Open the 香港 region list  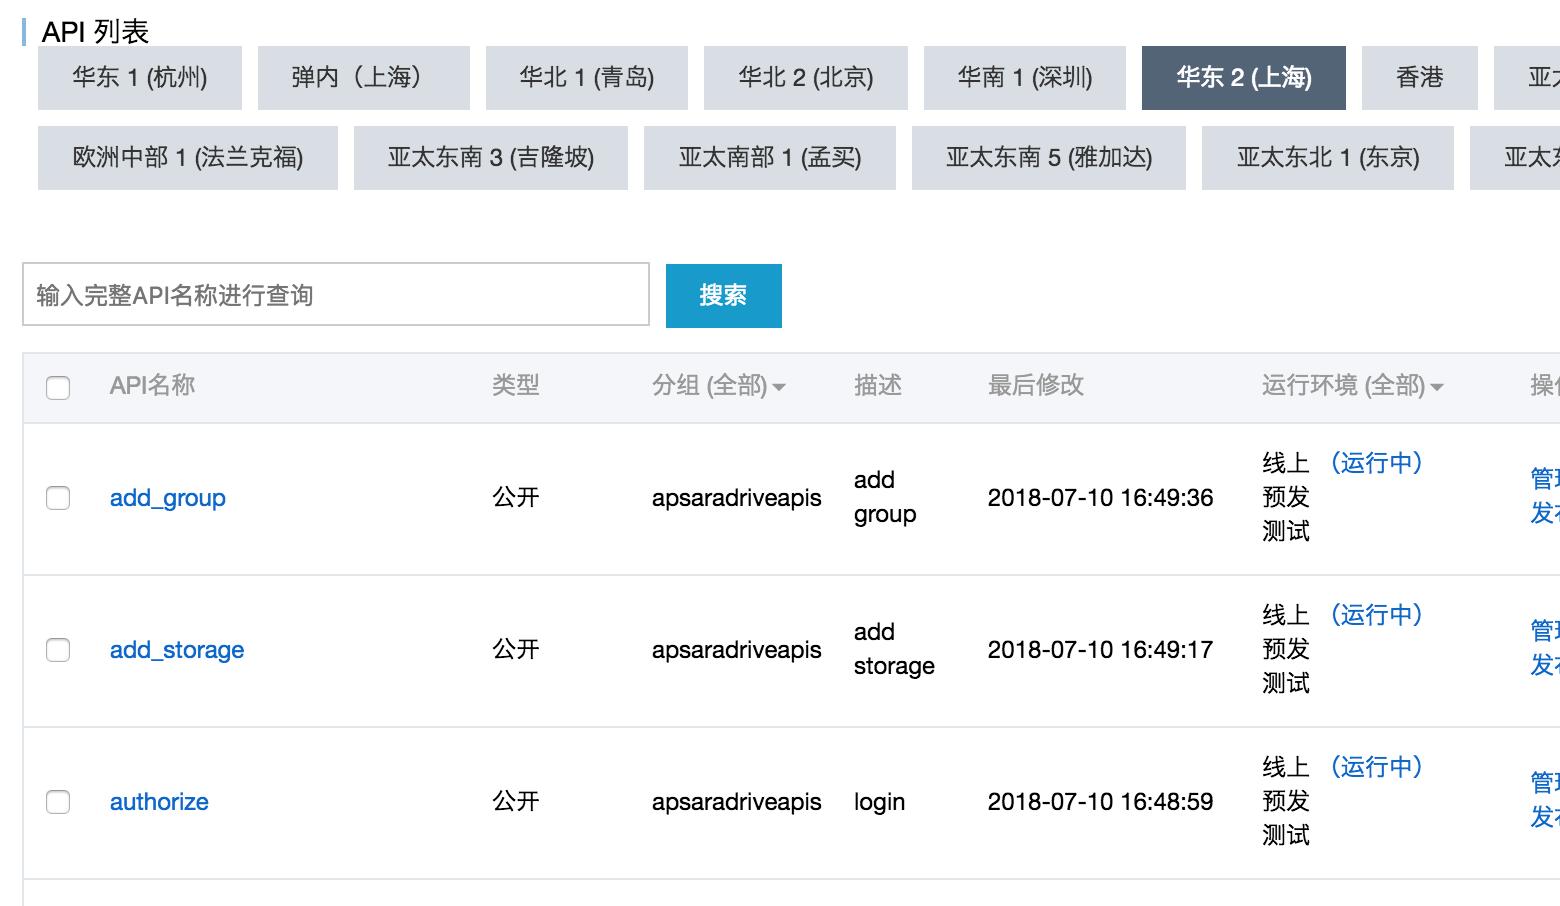[1418, 77]
